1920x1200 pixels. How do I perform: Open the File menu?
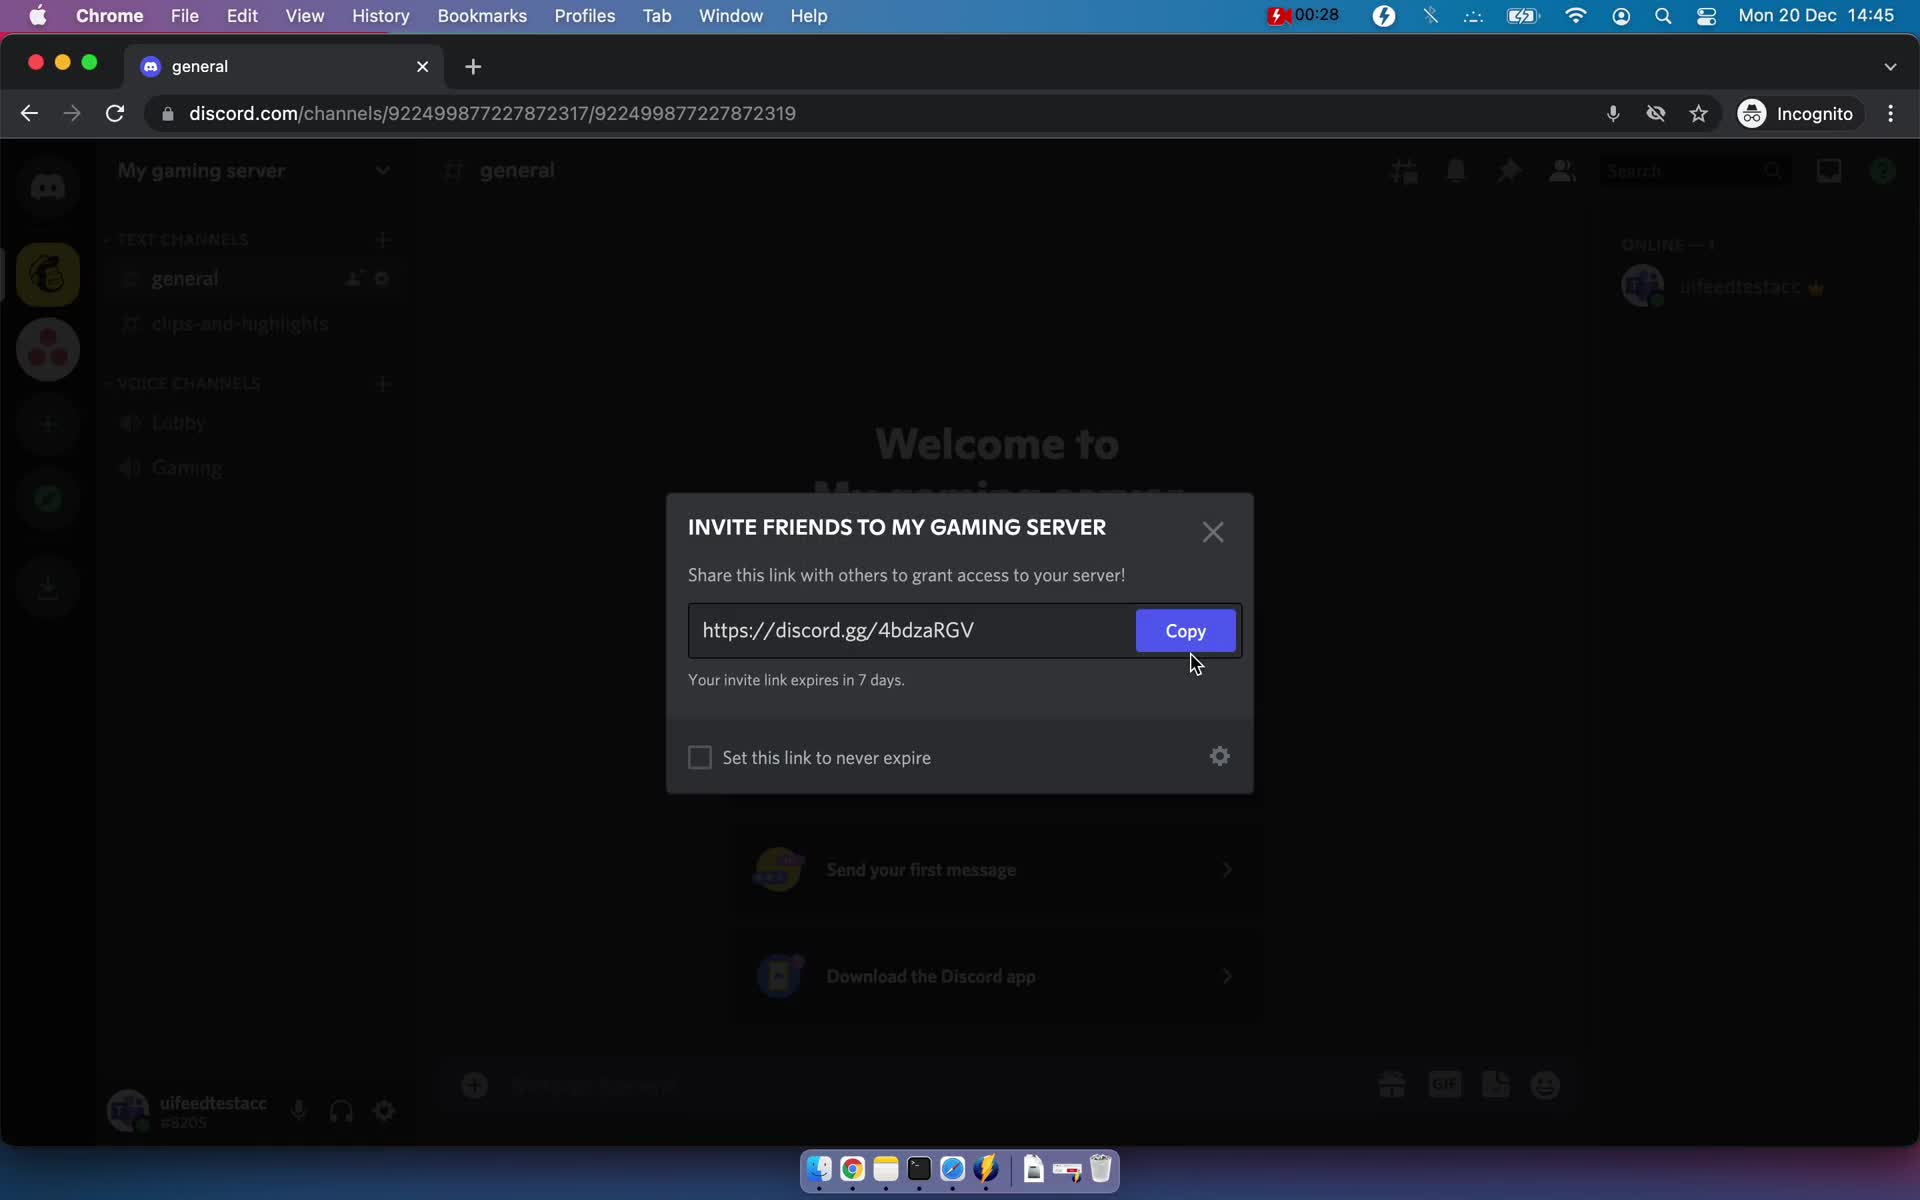click(x=184, y=16)
